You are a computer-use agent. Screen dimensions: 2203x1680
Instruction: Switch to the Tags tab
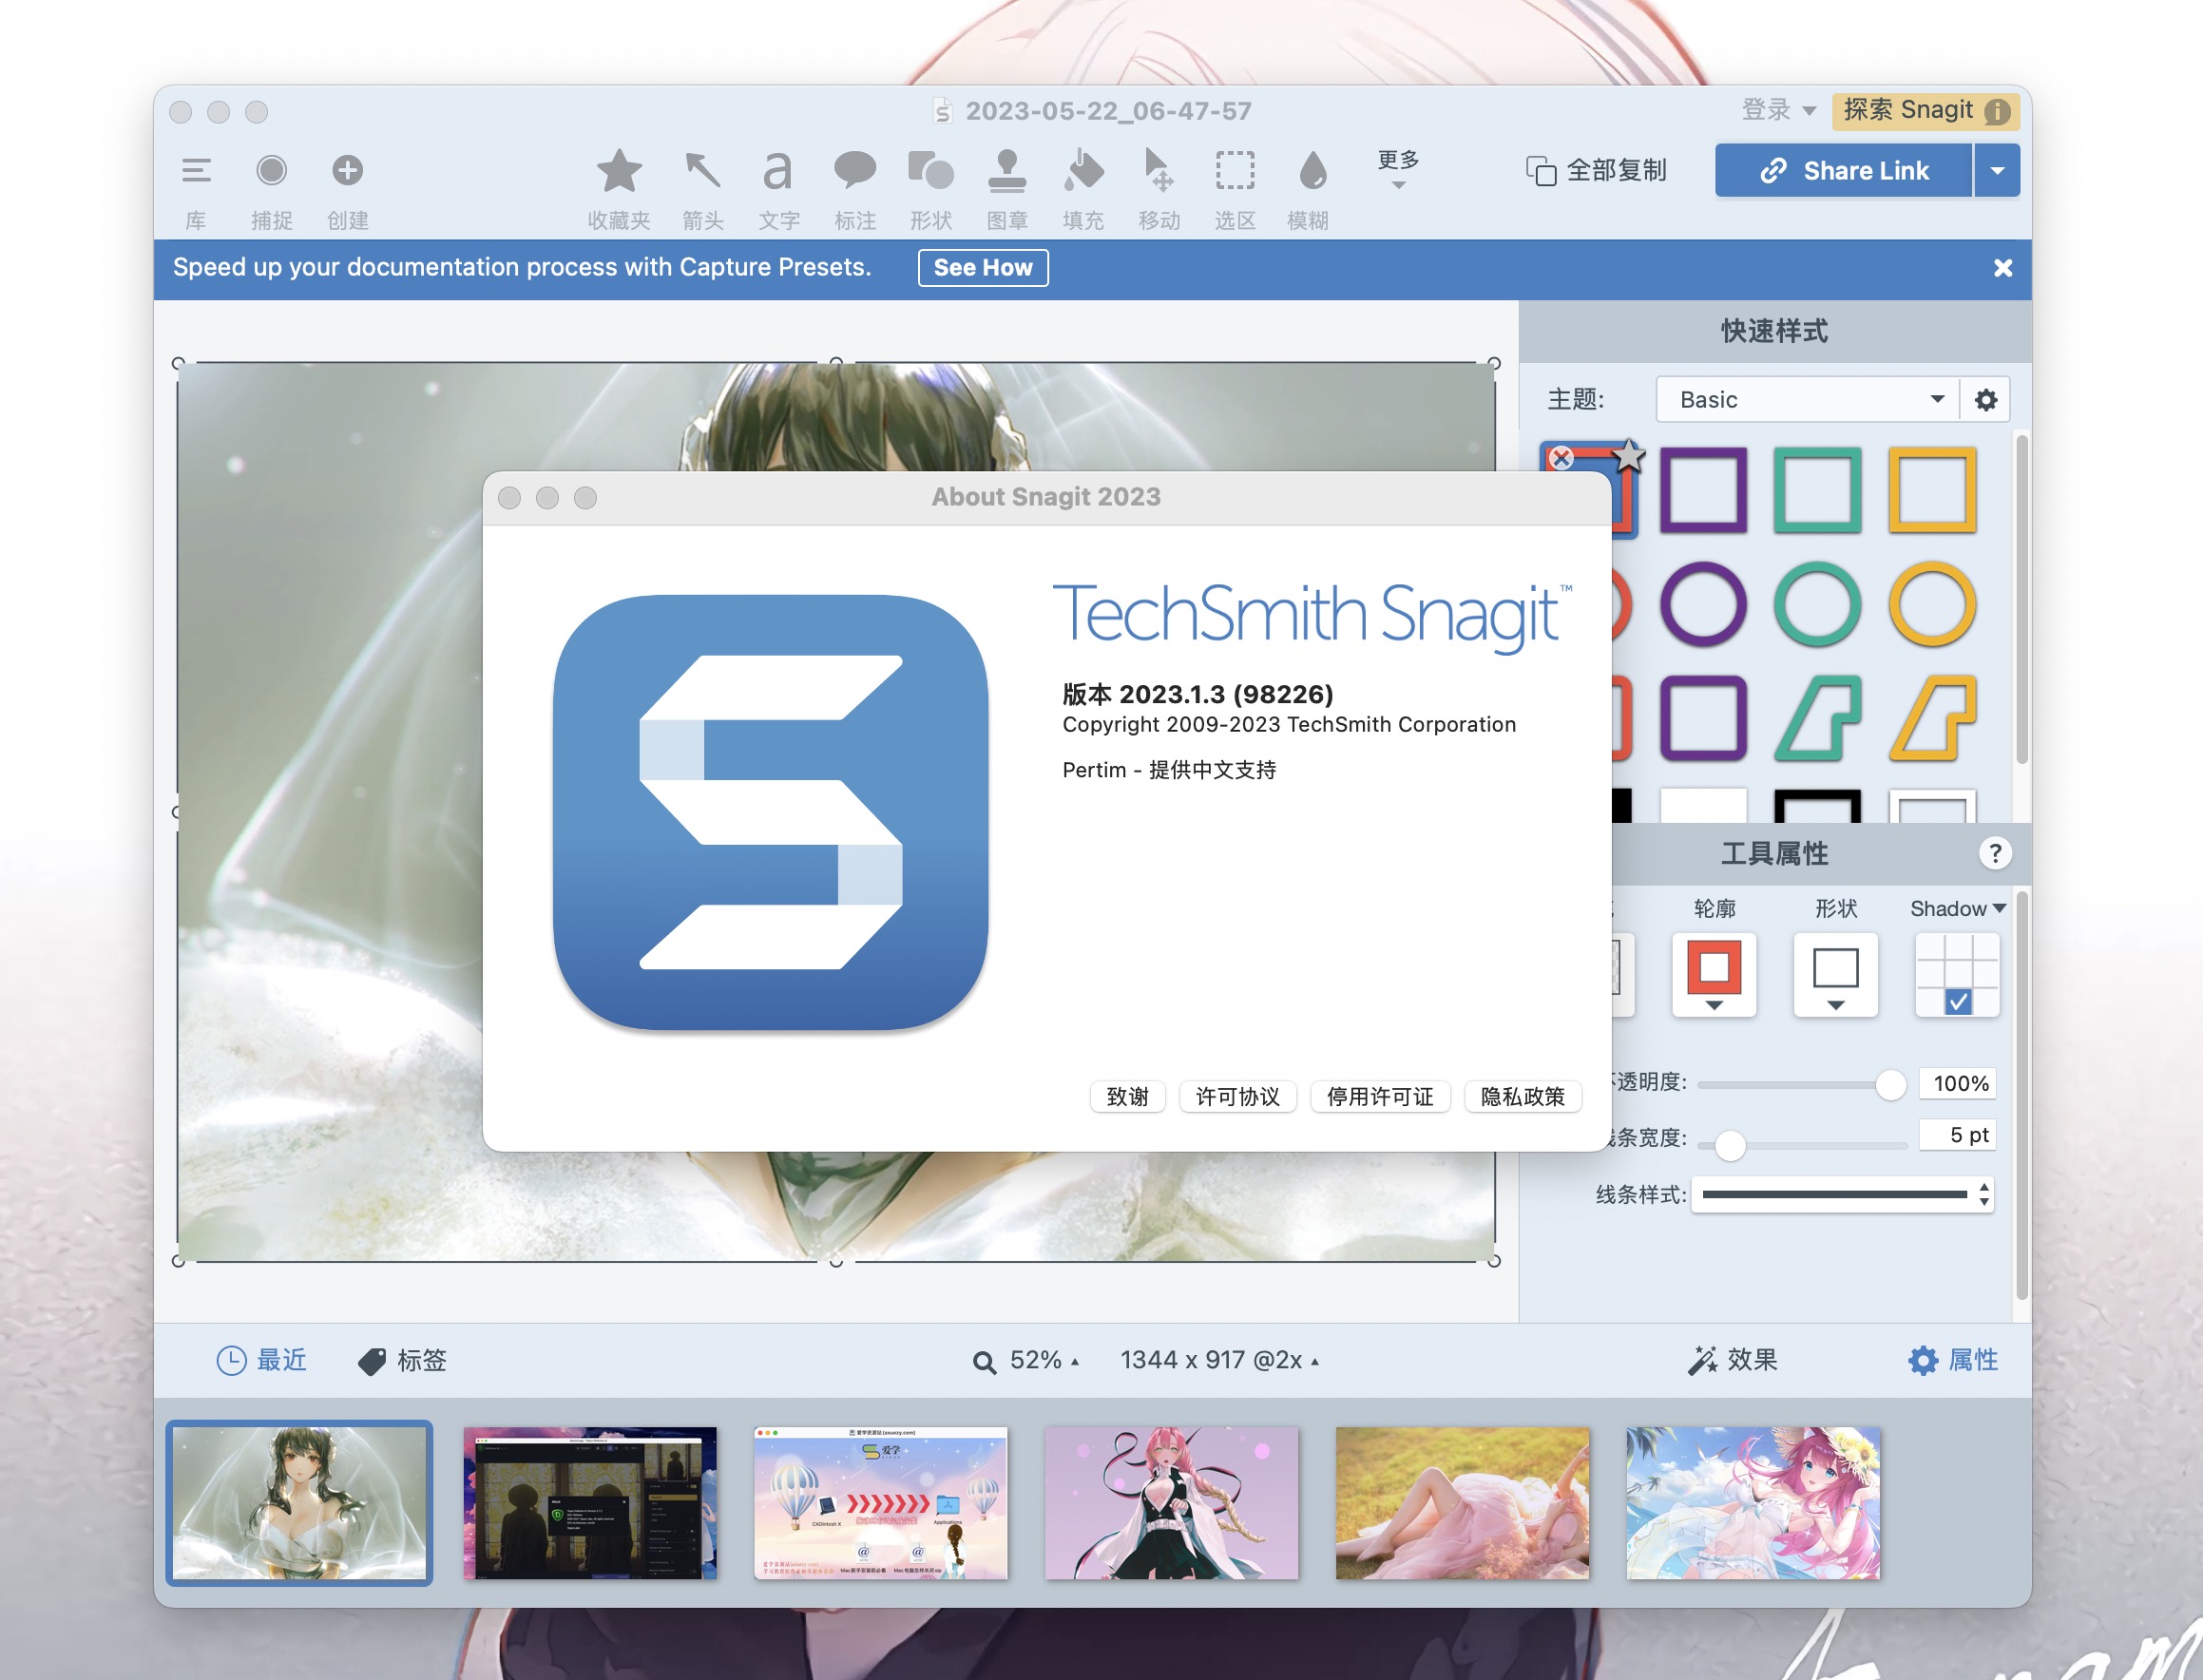tap(402, 1360)
